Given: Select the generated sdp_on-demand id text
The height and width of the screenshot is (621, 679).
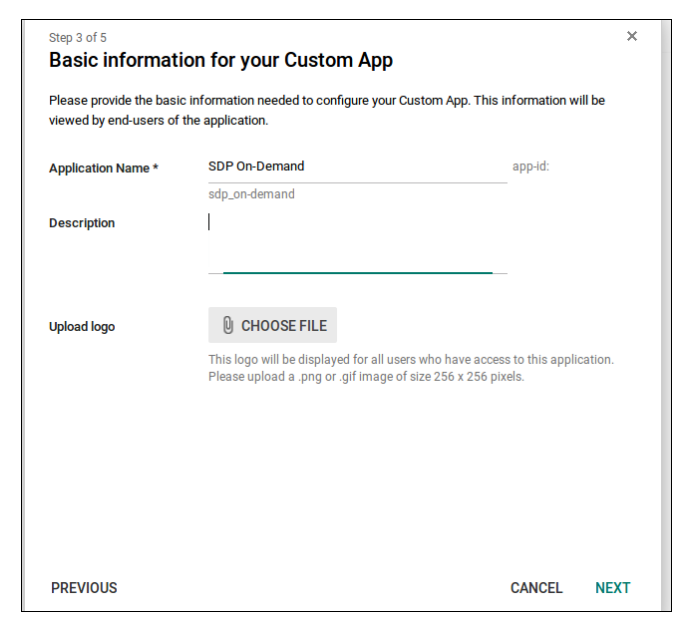Looking at the screenshot, I should coord(252,194).
